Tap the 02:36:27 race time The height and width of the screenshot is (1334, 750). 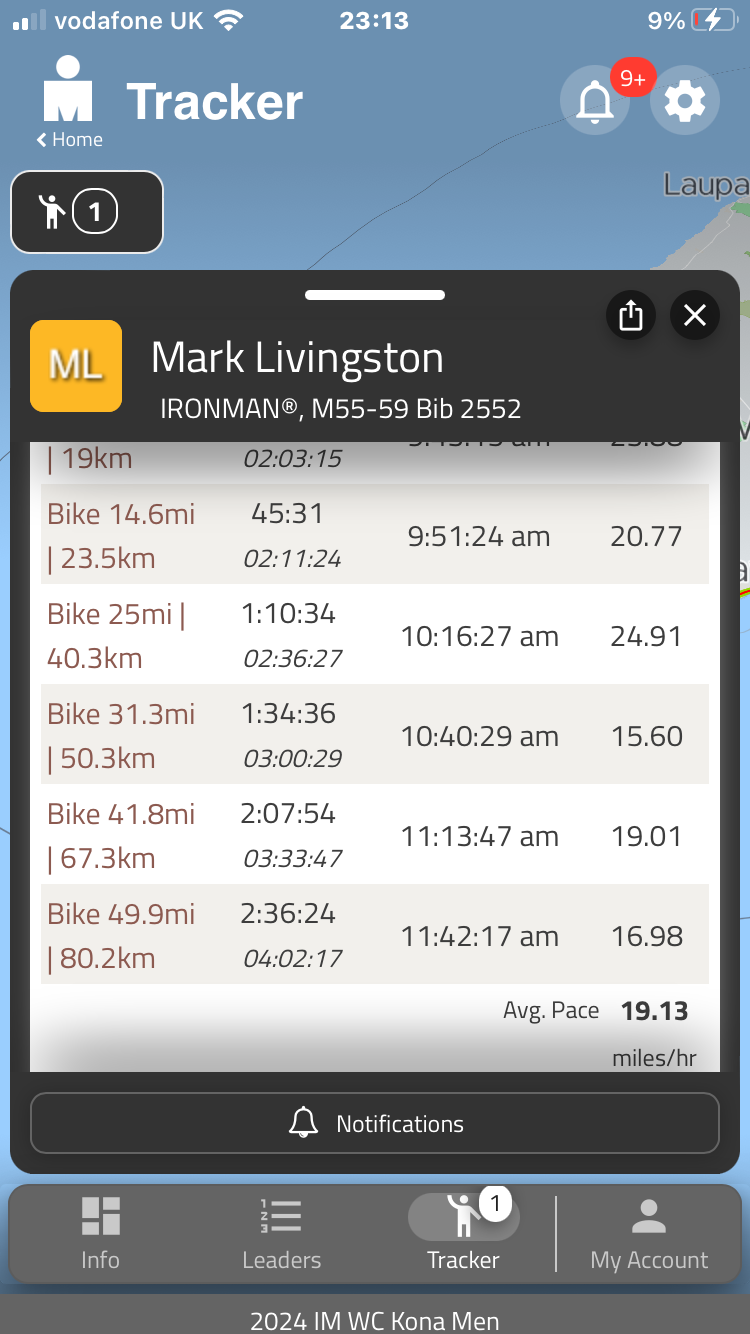tap(293, 659)
